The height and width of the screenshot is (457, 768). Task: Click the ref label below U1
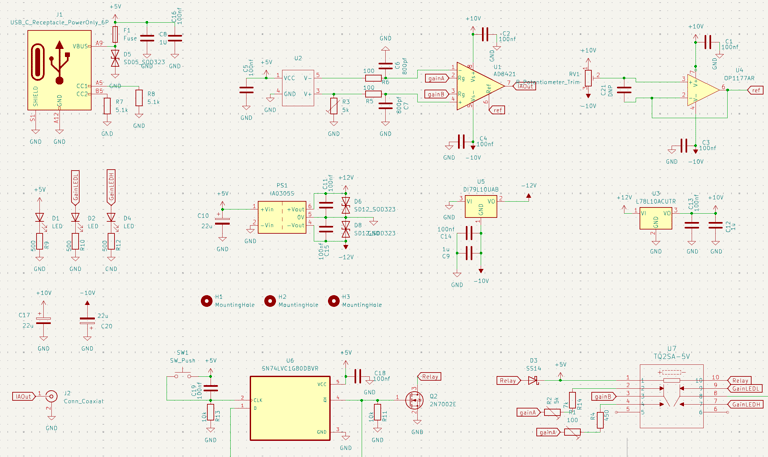click(x=497, y=110)
